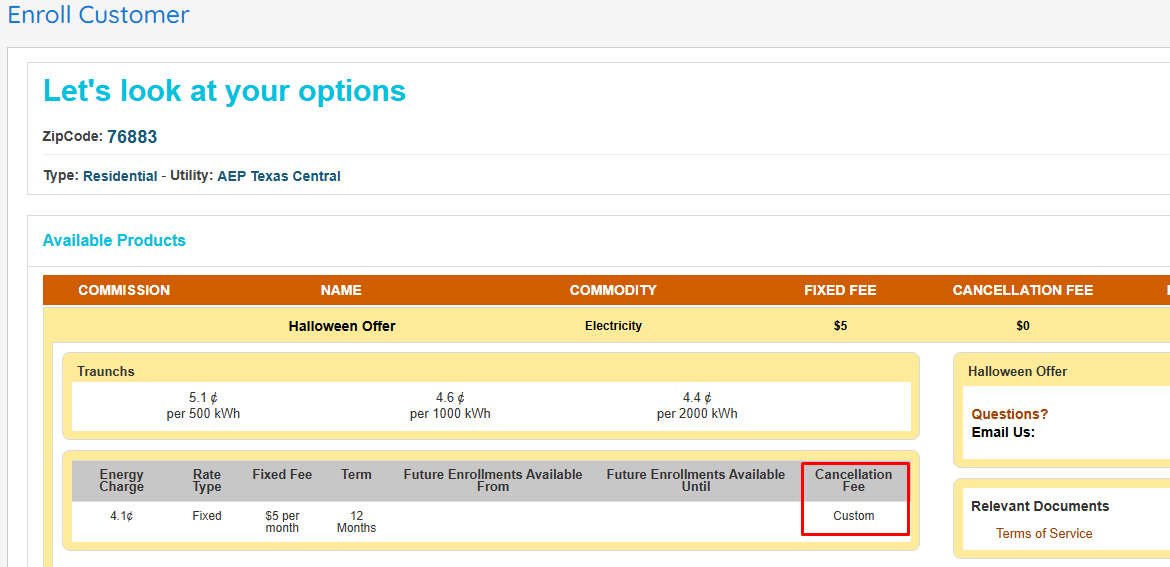The height and width of the screenshot is (567, 1170).
Task: Click the Available Products section heading
Action: 114,240
